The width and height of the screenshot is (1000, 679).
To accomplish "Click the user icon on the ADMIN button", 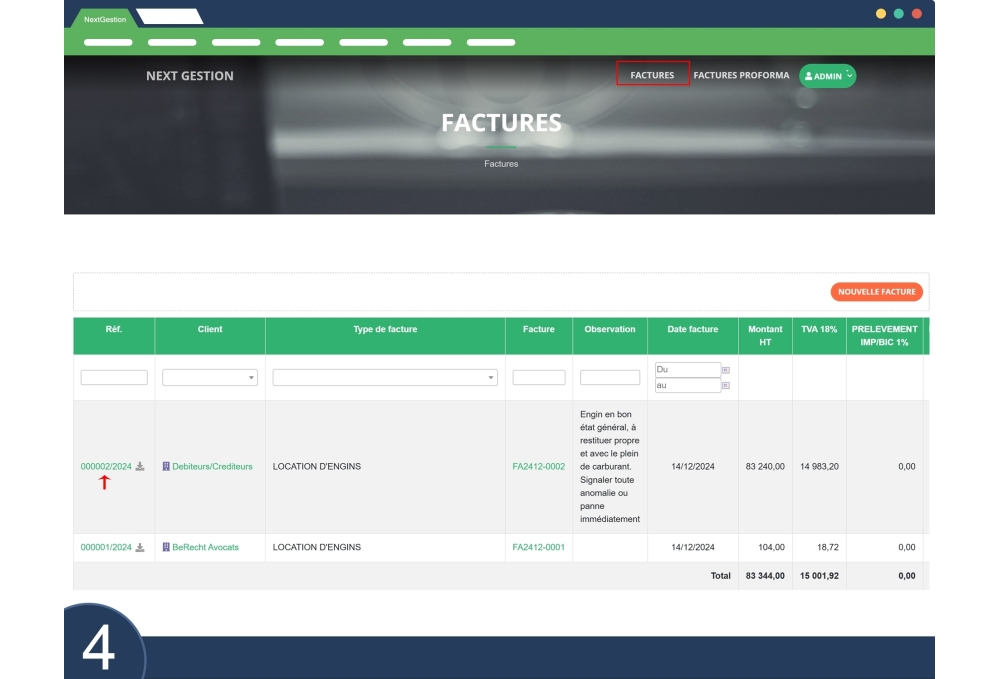I will 809,75.
